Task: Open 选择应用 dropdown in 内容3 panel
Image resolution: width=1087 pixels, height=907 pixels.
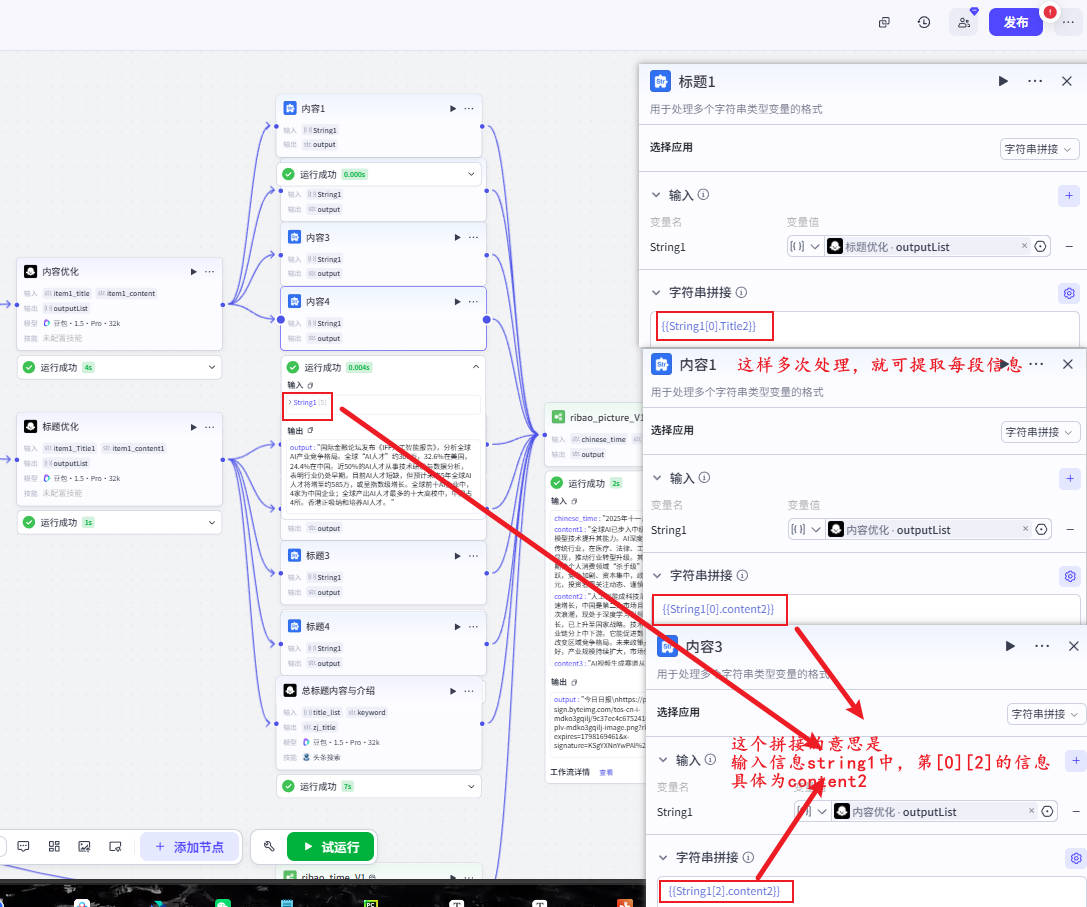Action: coord(1046,714)
